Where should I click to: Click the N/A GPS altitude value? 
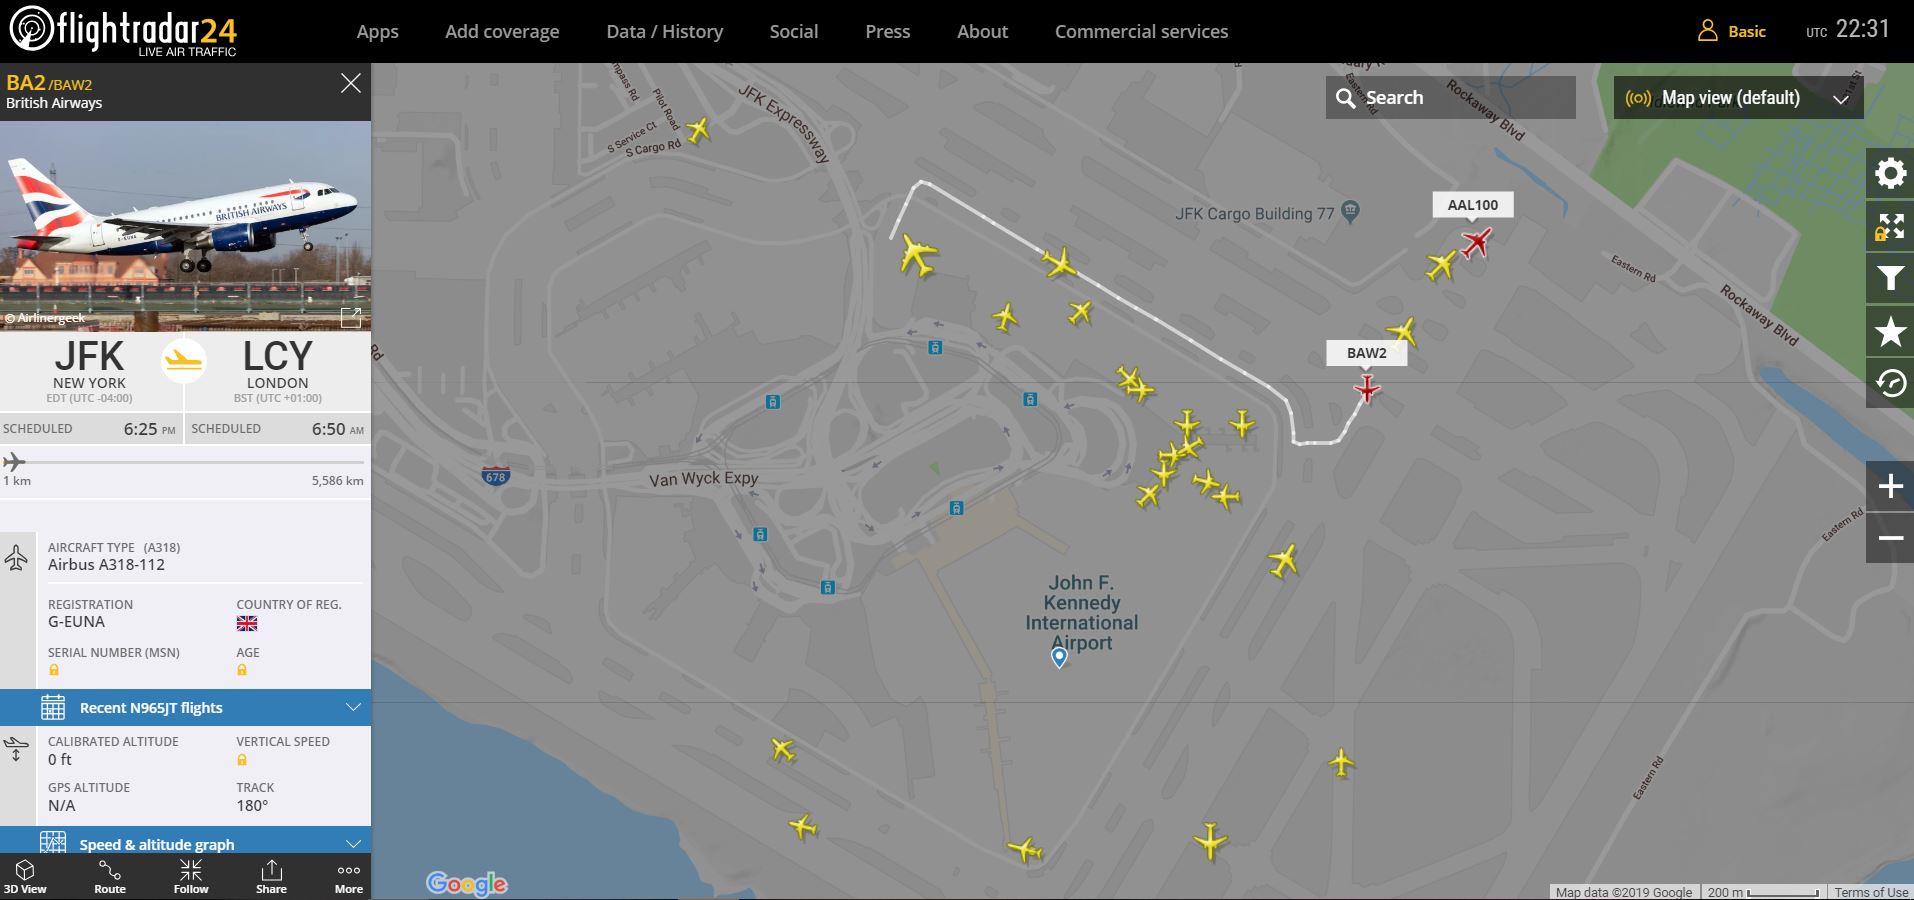point(61,805)
